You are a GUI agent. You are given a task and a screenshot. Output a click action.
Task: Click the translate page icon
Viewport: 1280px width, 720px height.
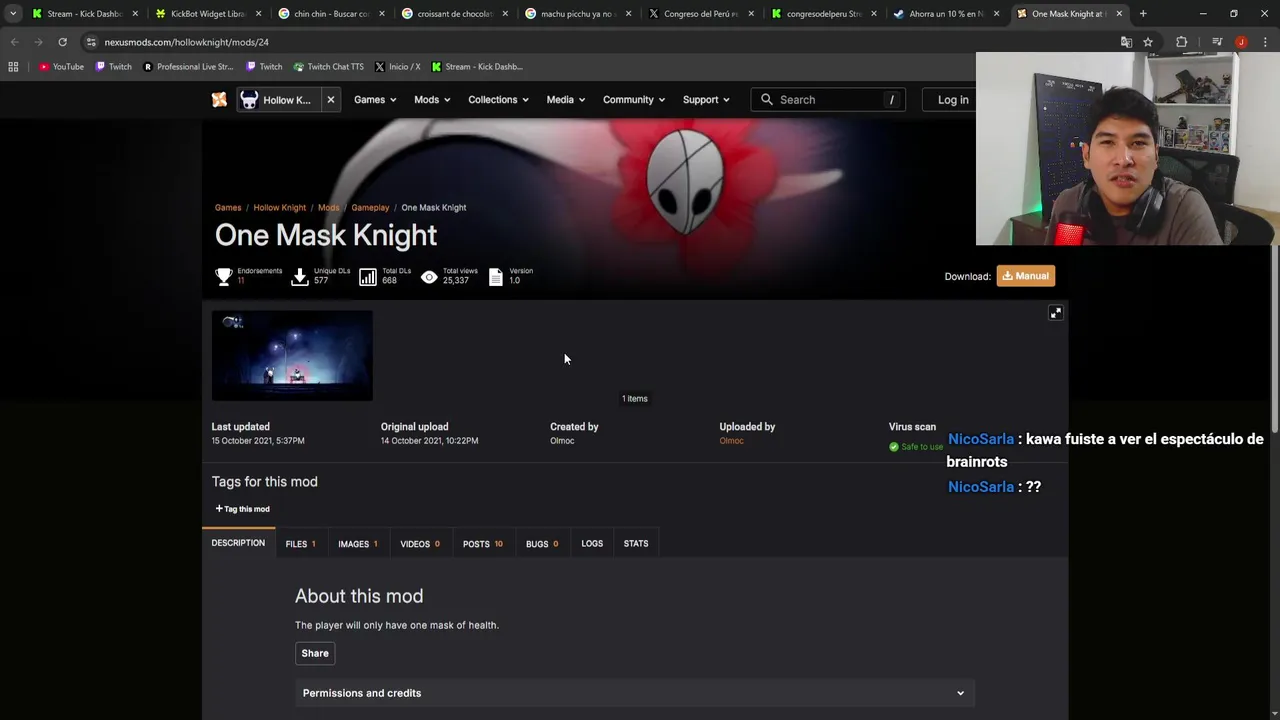click(1126, 42)
